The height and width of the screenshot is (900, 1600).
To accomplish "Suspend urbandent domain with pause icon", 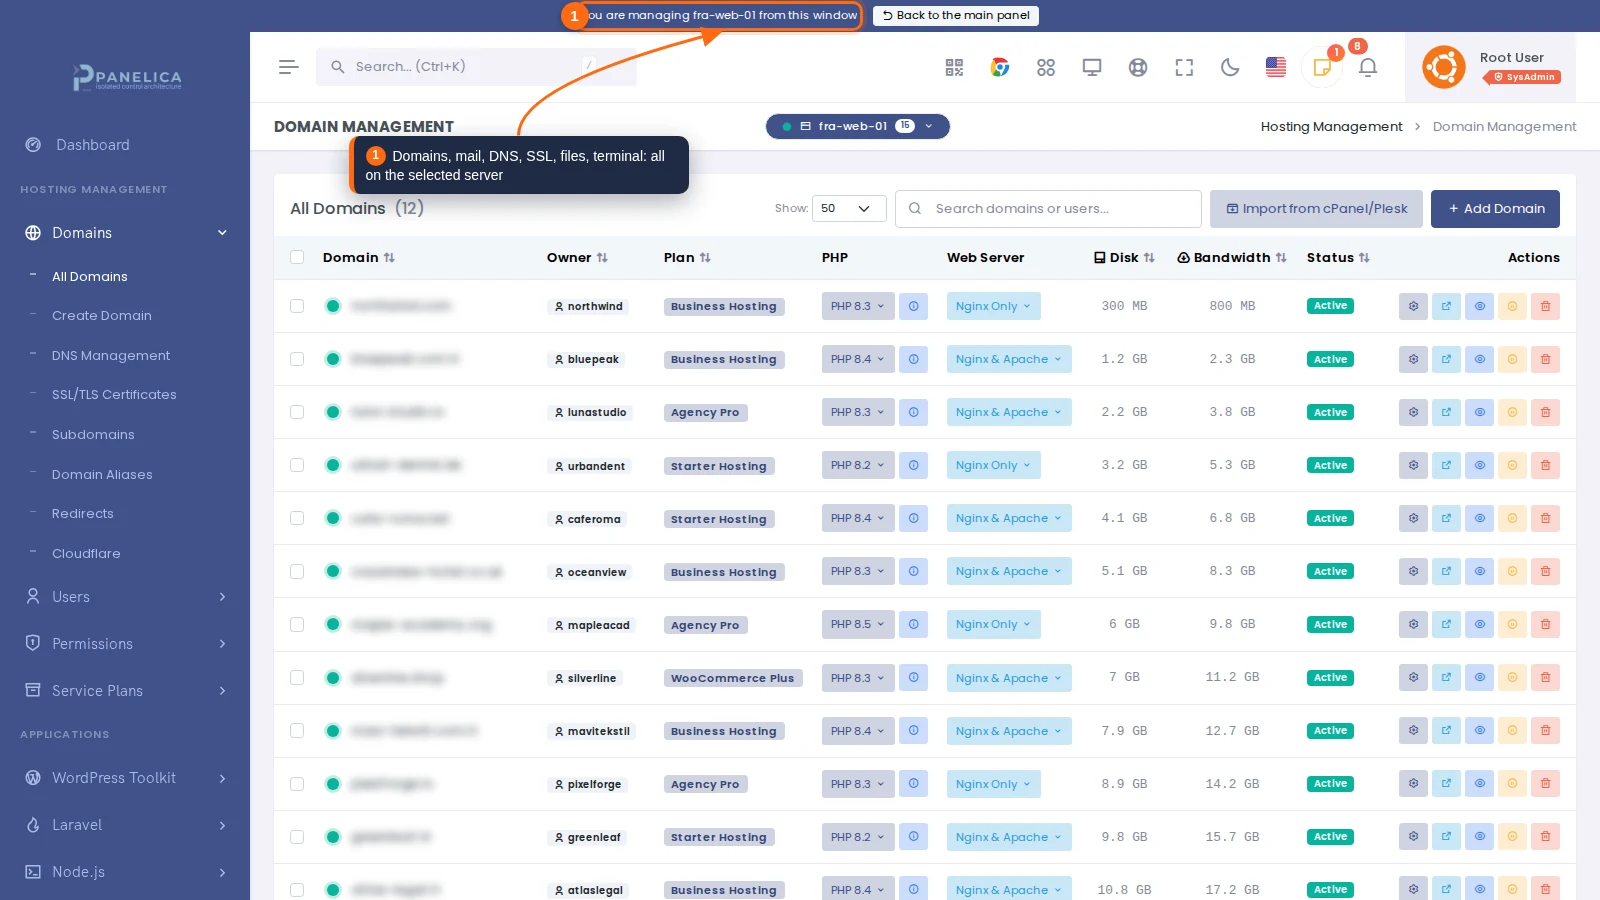I will pos(1512,465).
